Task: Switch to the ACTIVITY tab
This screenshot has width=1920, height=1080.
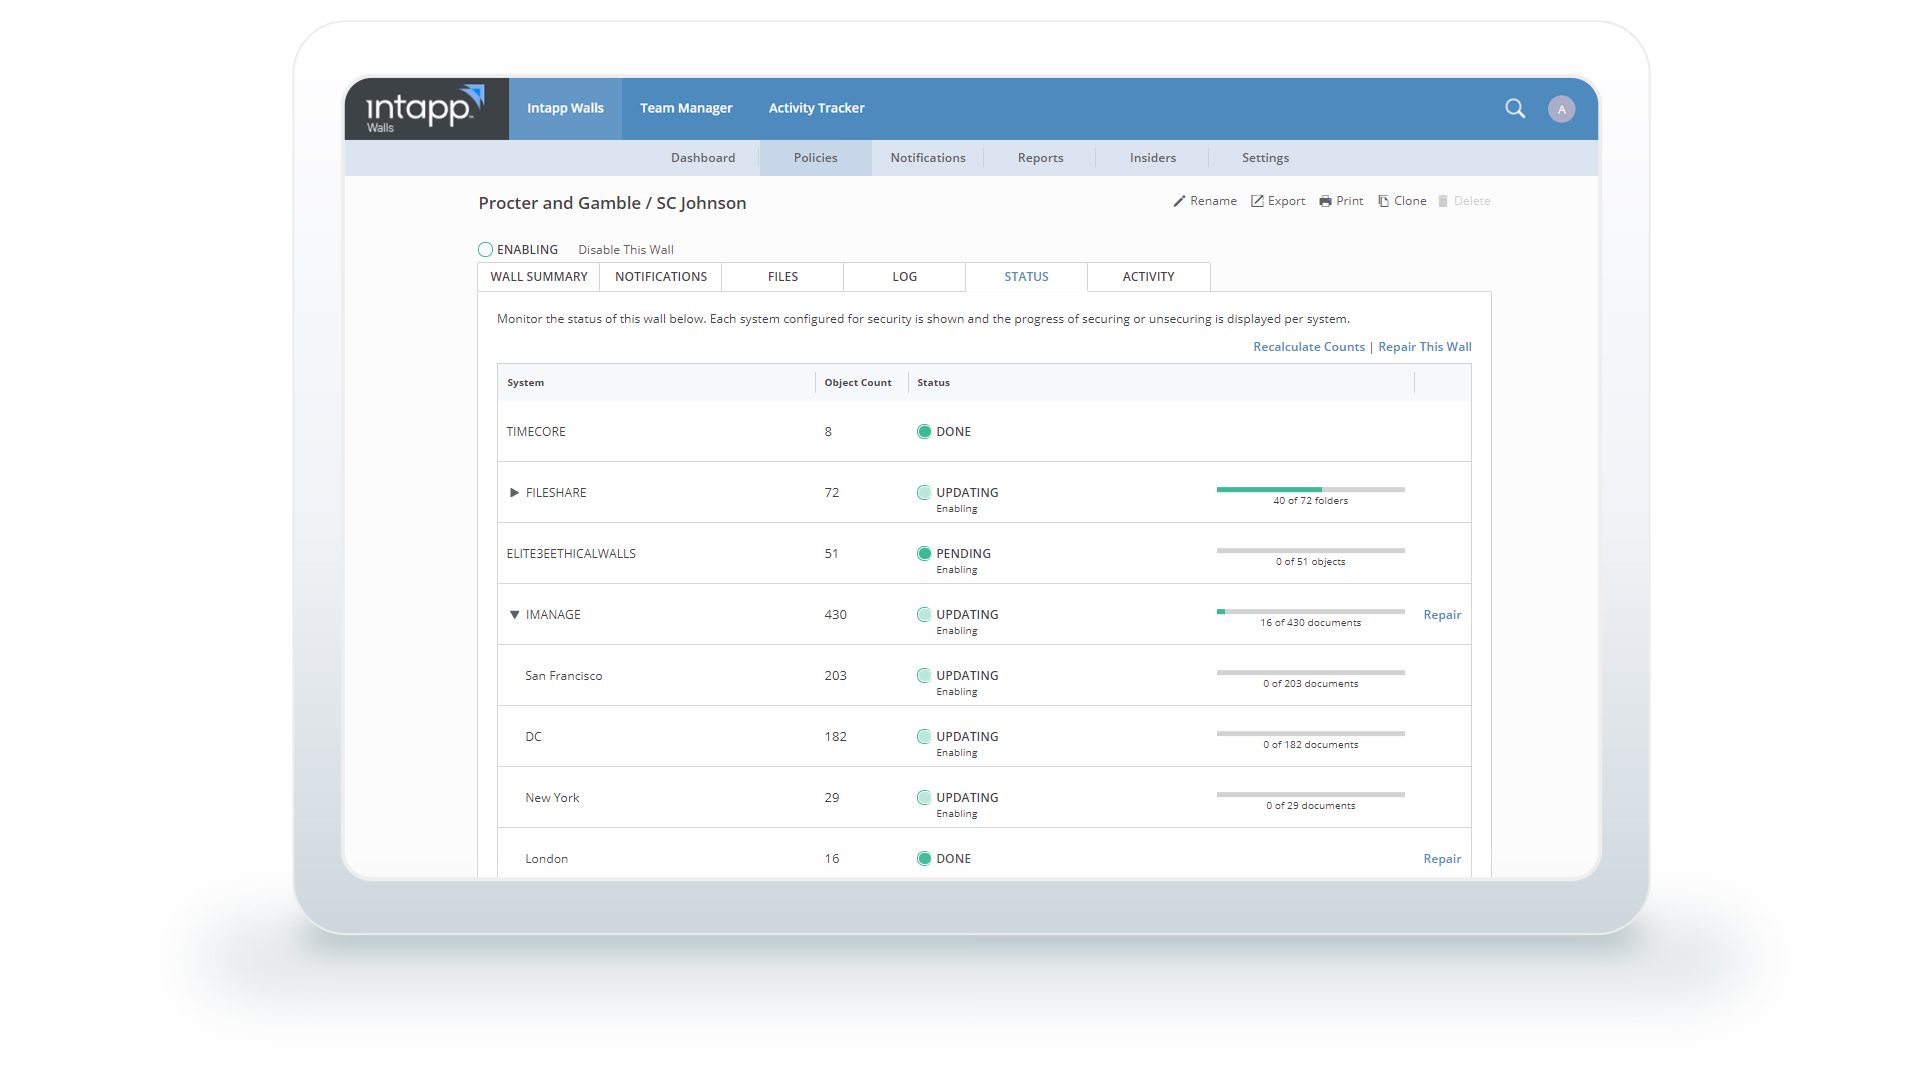Action: point(1149,277)
